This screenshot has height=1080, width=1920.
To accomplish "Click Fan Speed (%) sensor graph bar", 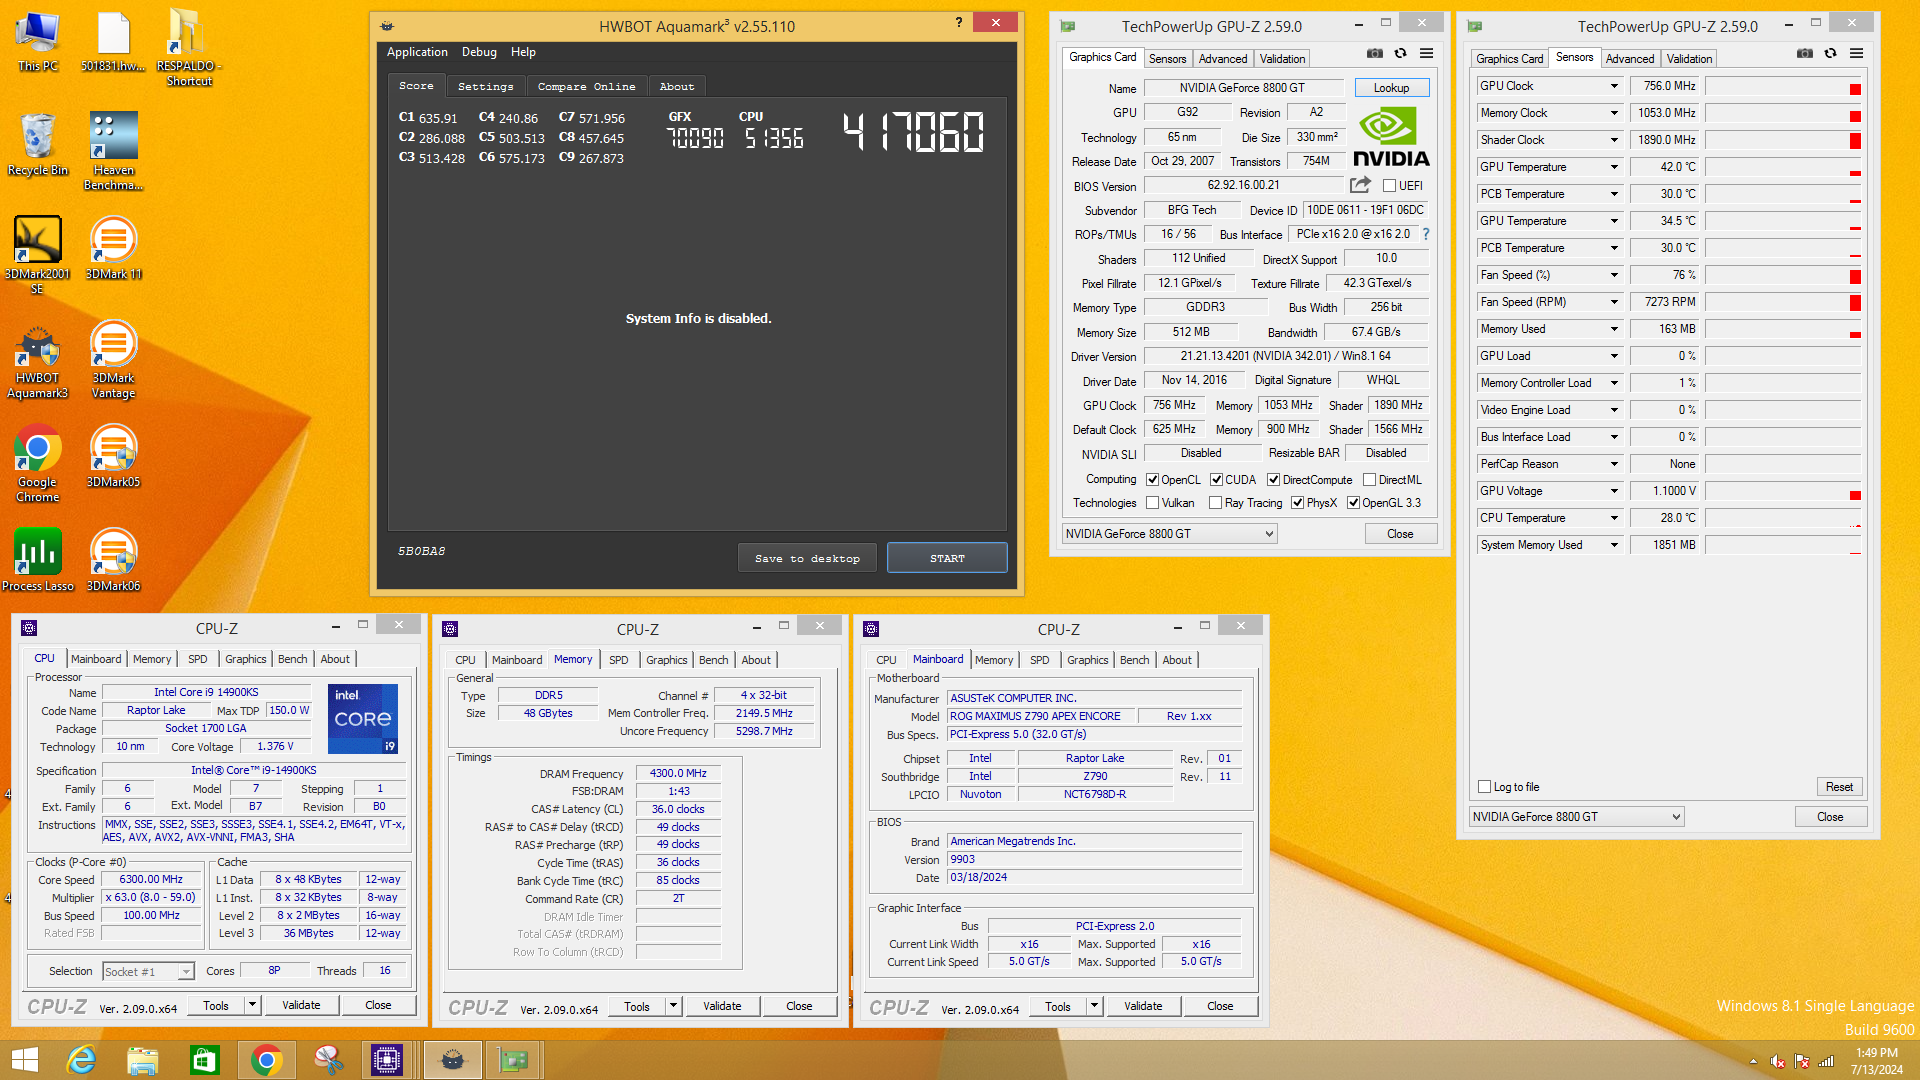I will pos(1783,275).
